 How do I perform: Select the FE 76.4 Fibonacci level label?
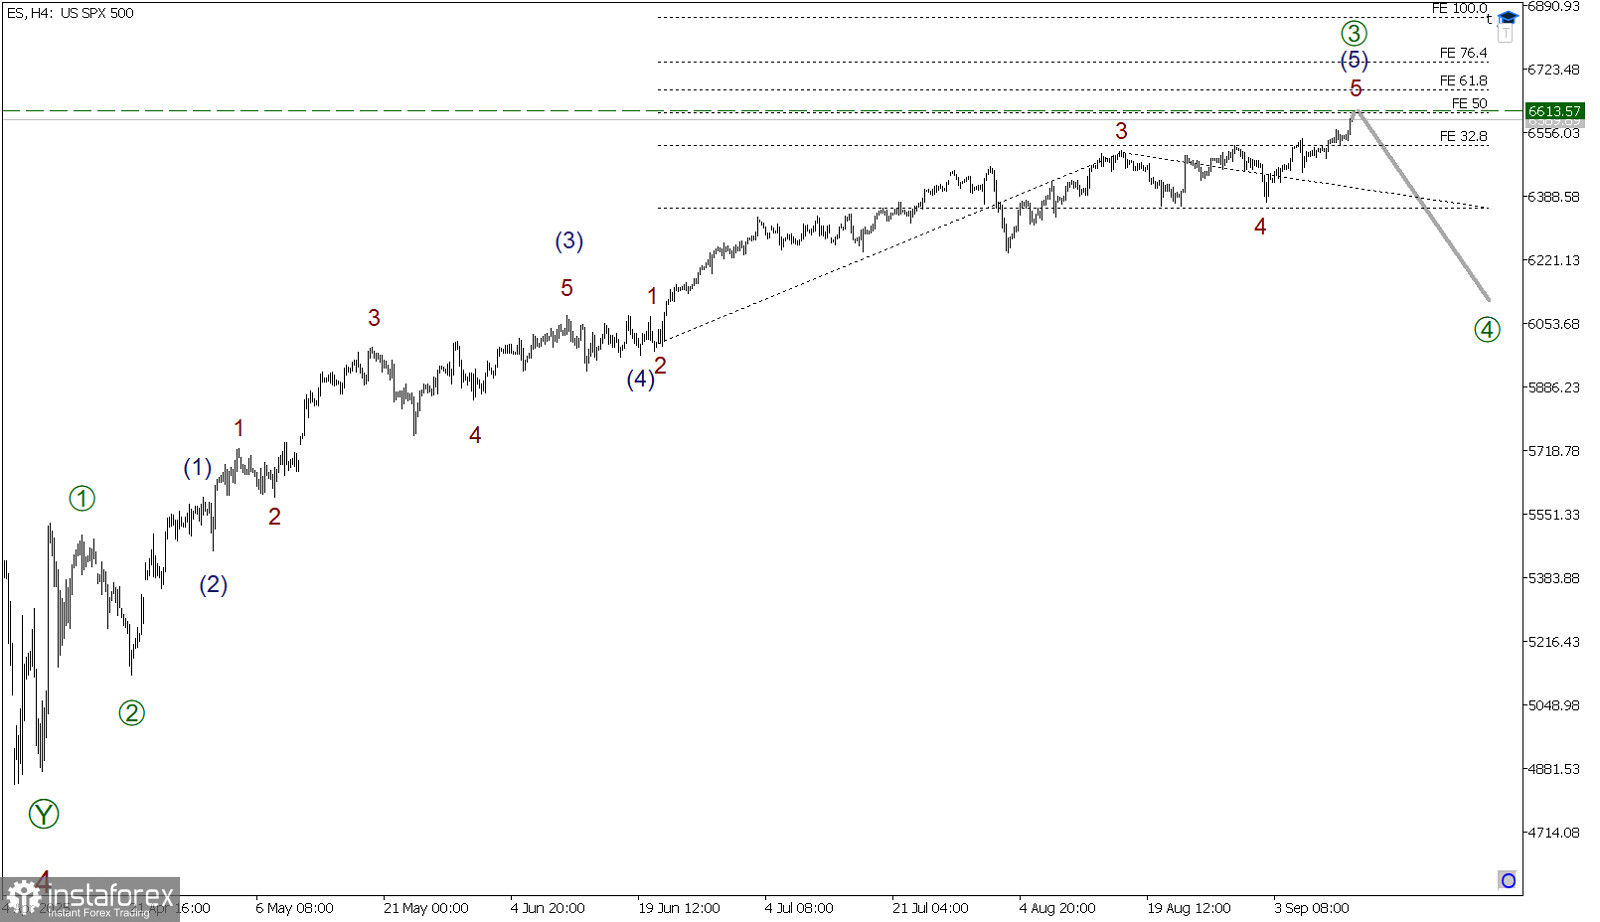coord(1463,53)
